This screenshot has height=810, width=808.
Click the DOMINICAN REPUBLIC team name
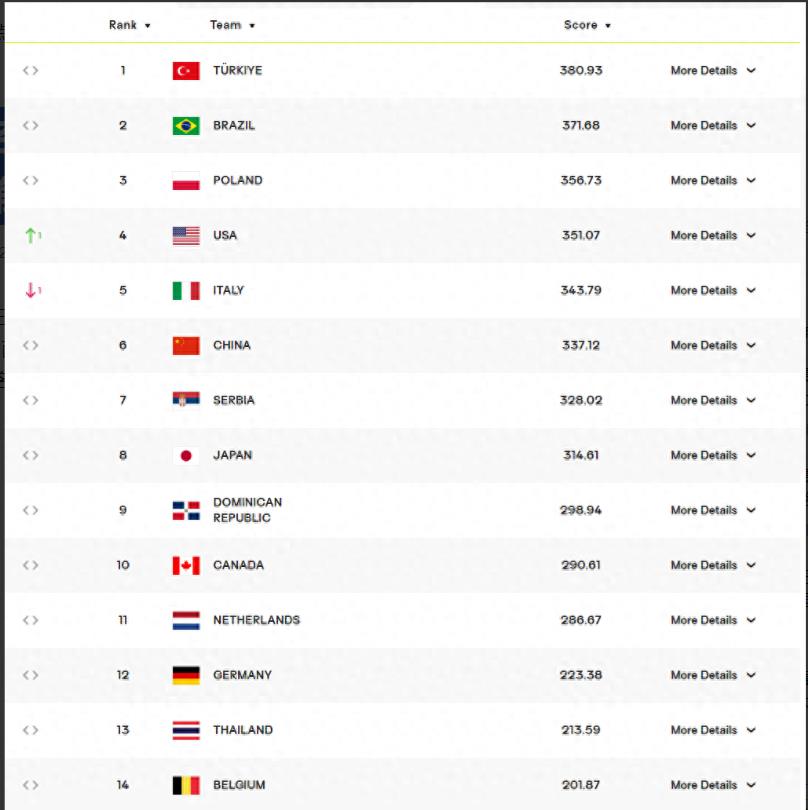[247, 510]
